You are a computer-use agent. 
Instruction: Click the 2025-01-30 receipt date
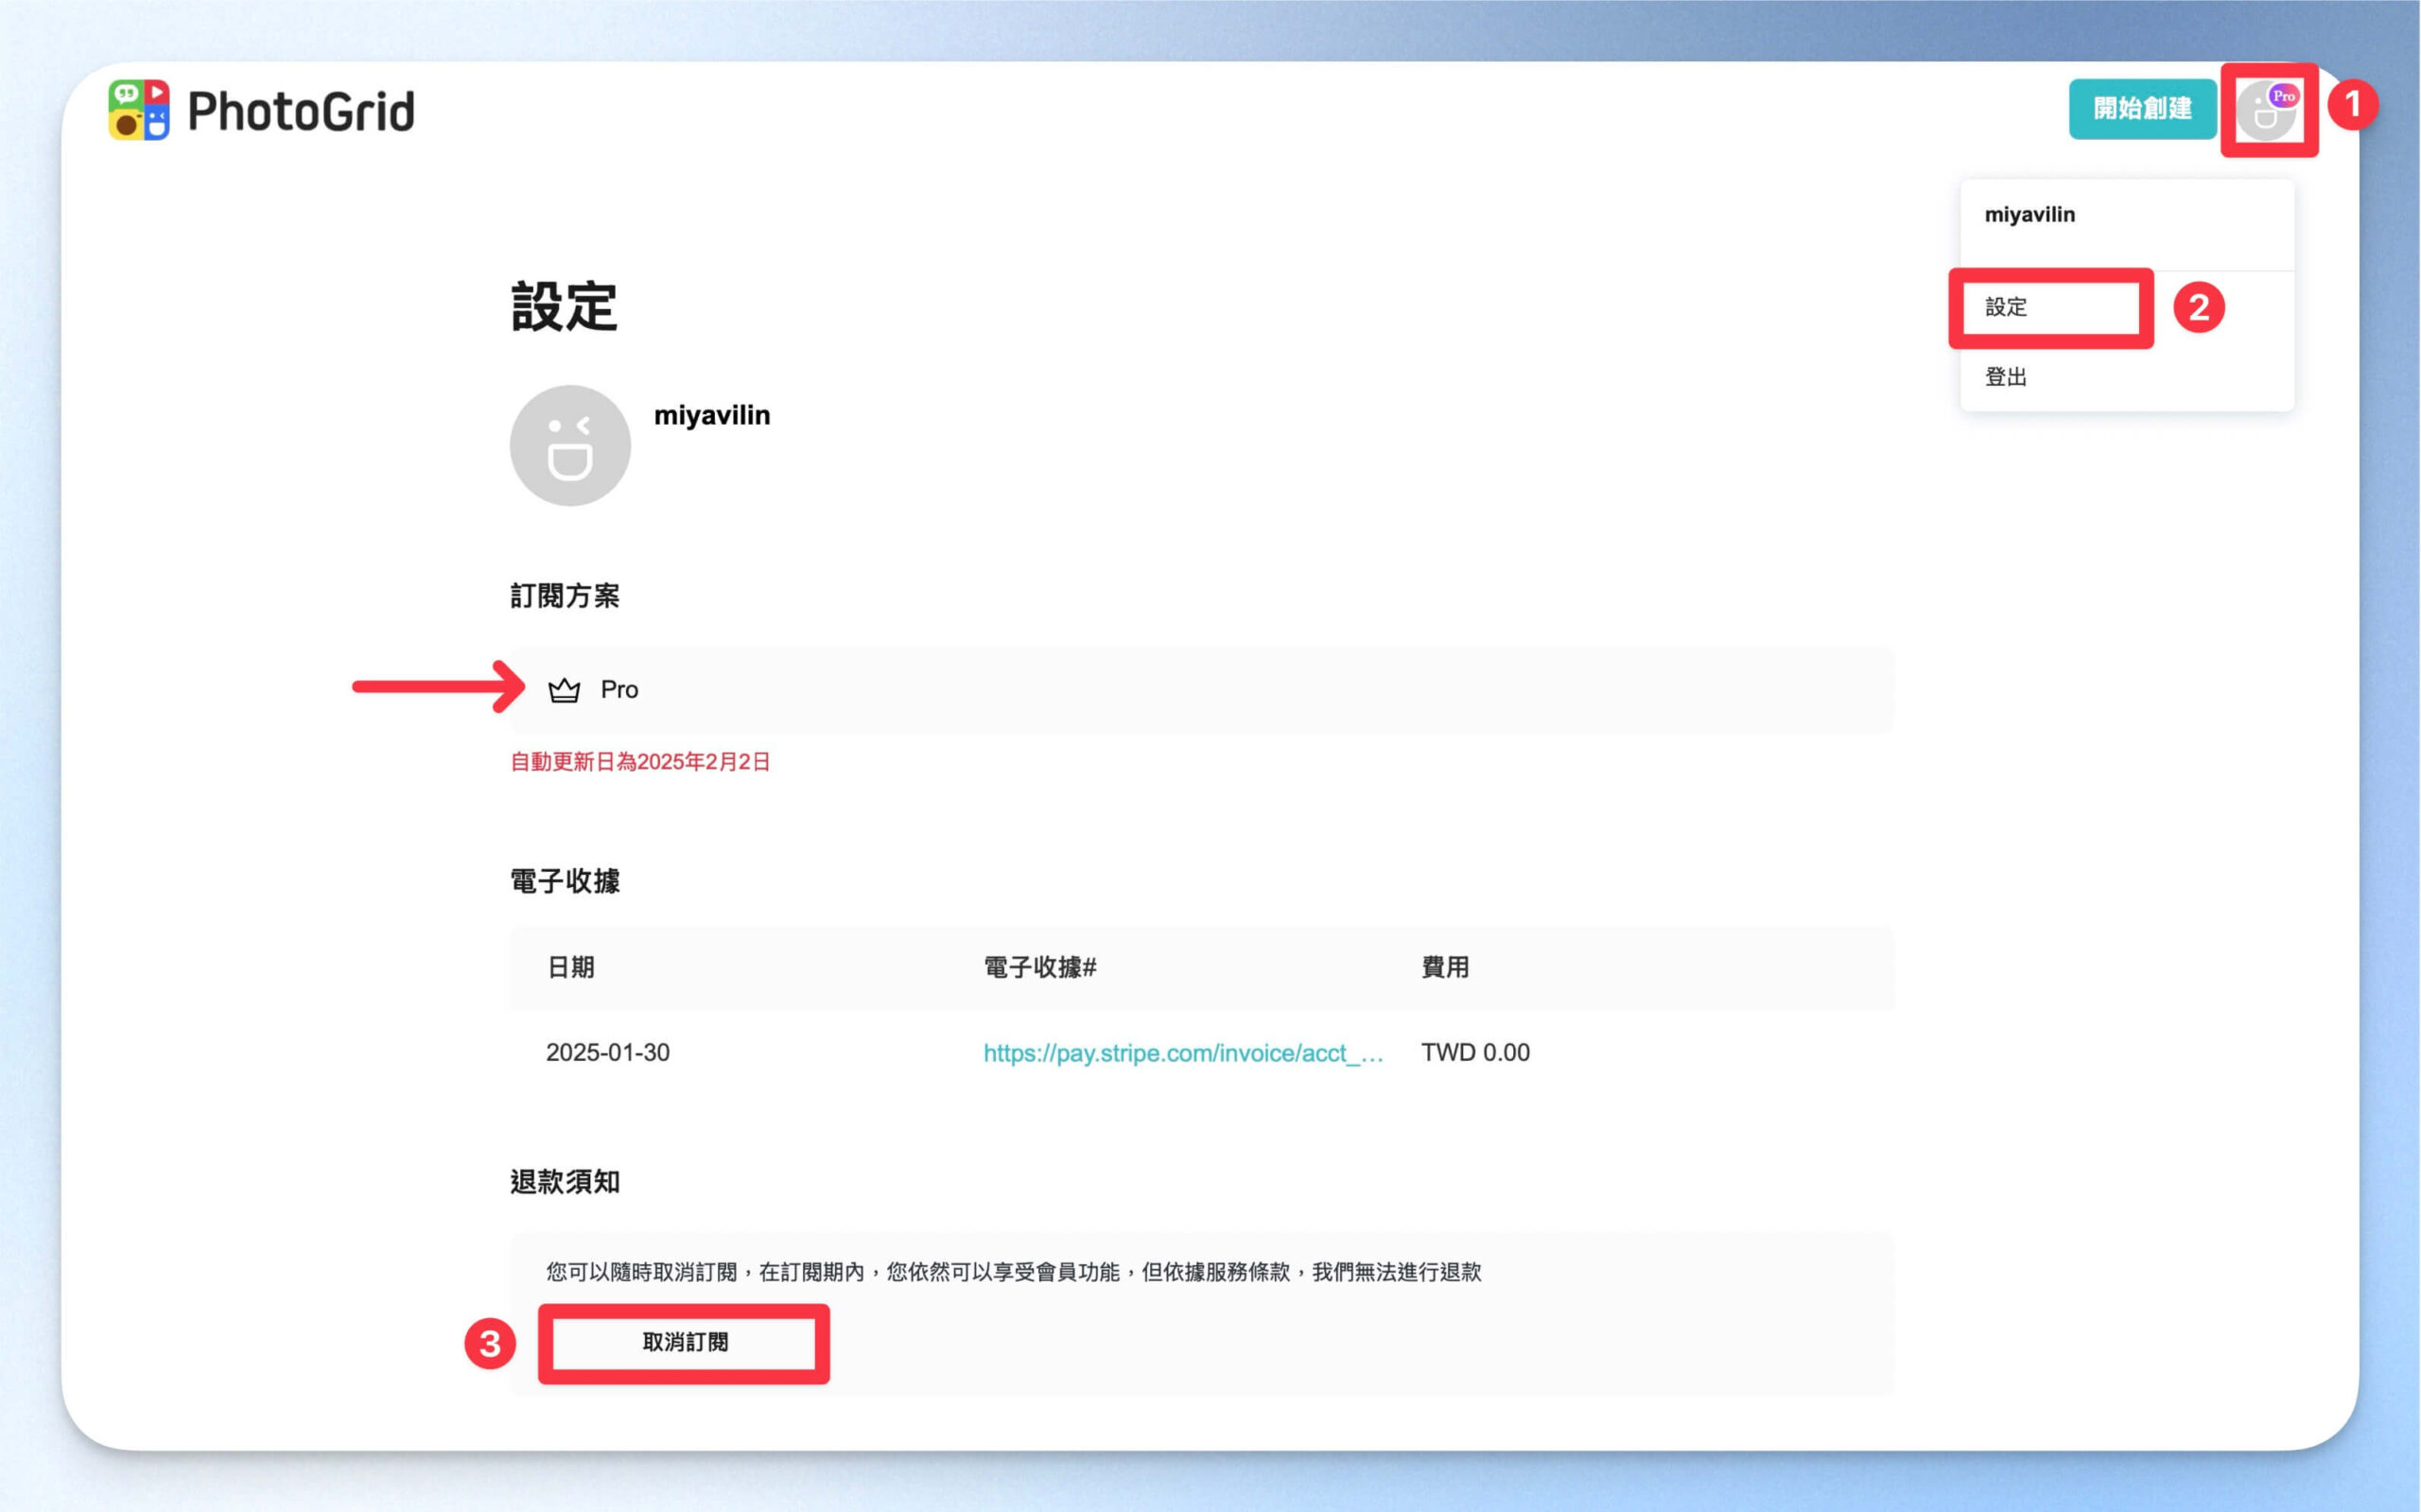pyautogui.click(x=608, y=1052)
